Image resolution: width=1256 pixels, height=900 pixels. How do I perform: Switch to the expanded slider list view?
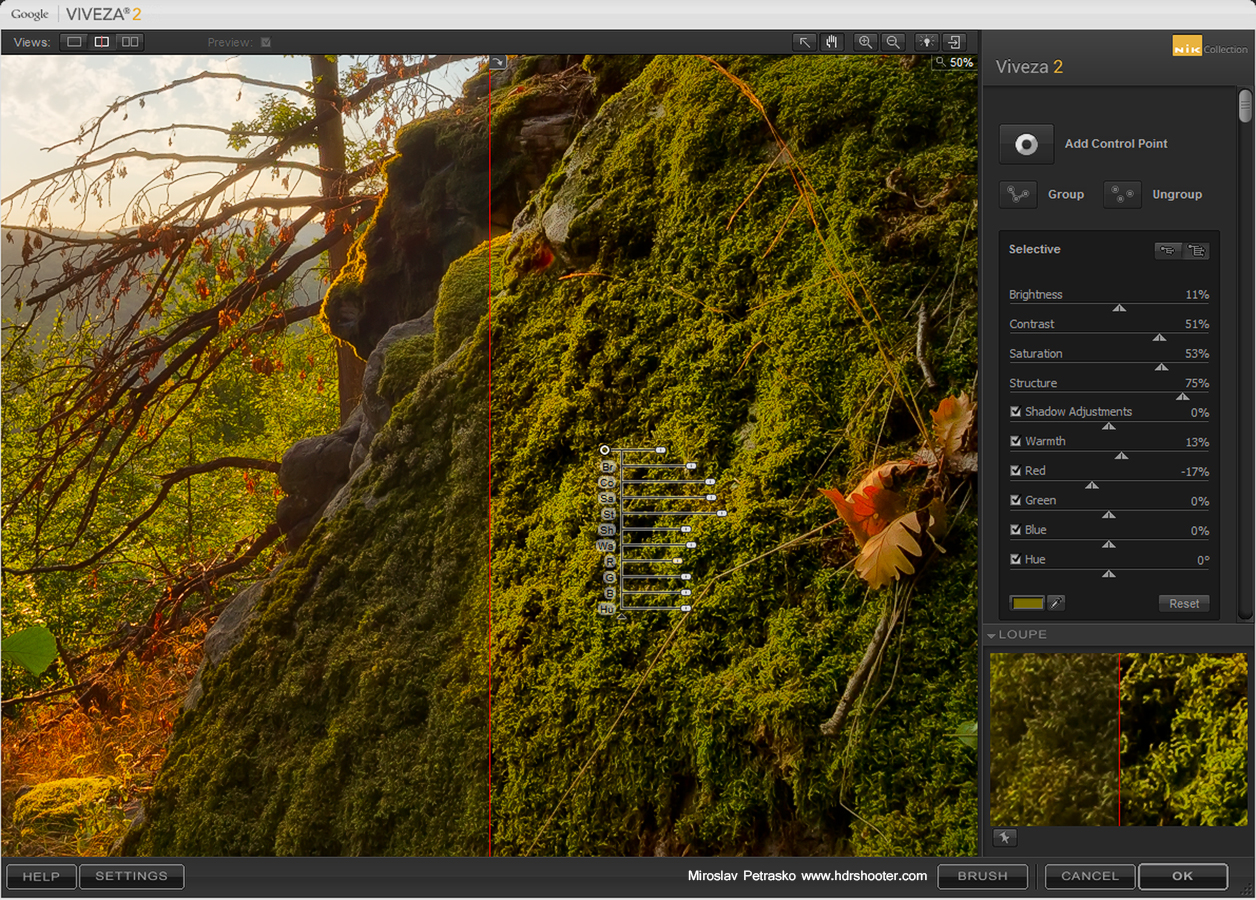pos(1196,251)
